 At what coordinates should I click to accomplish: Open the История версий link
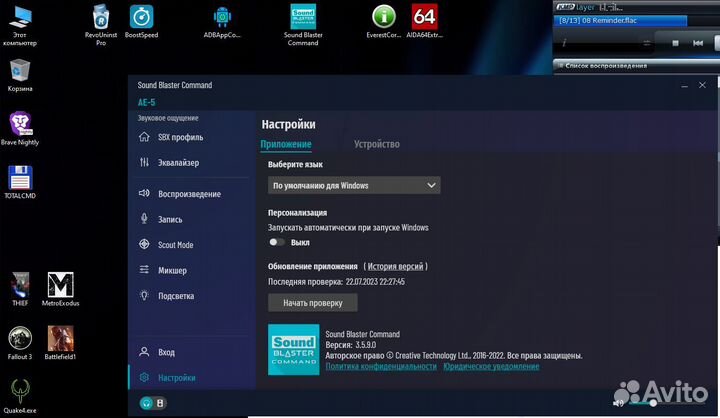(396, 267)
